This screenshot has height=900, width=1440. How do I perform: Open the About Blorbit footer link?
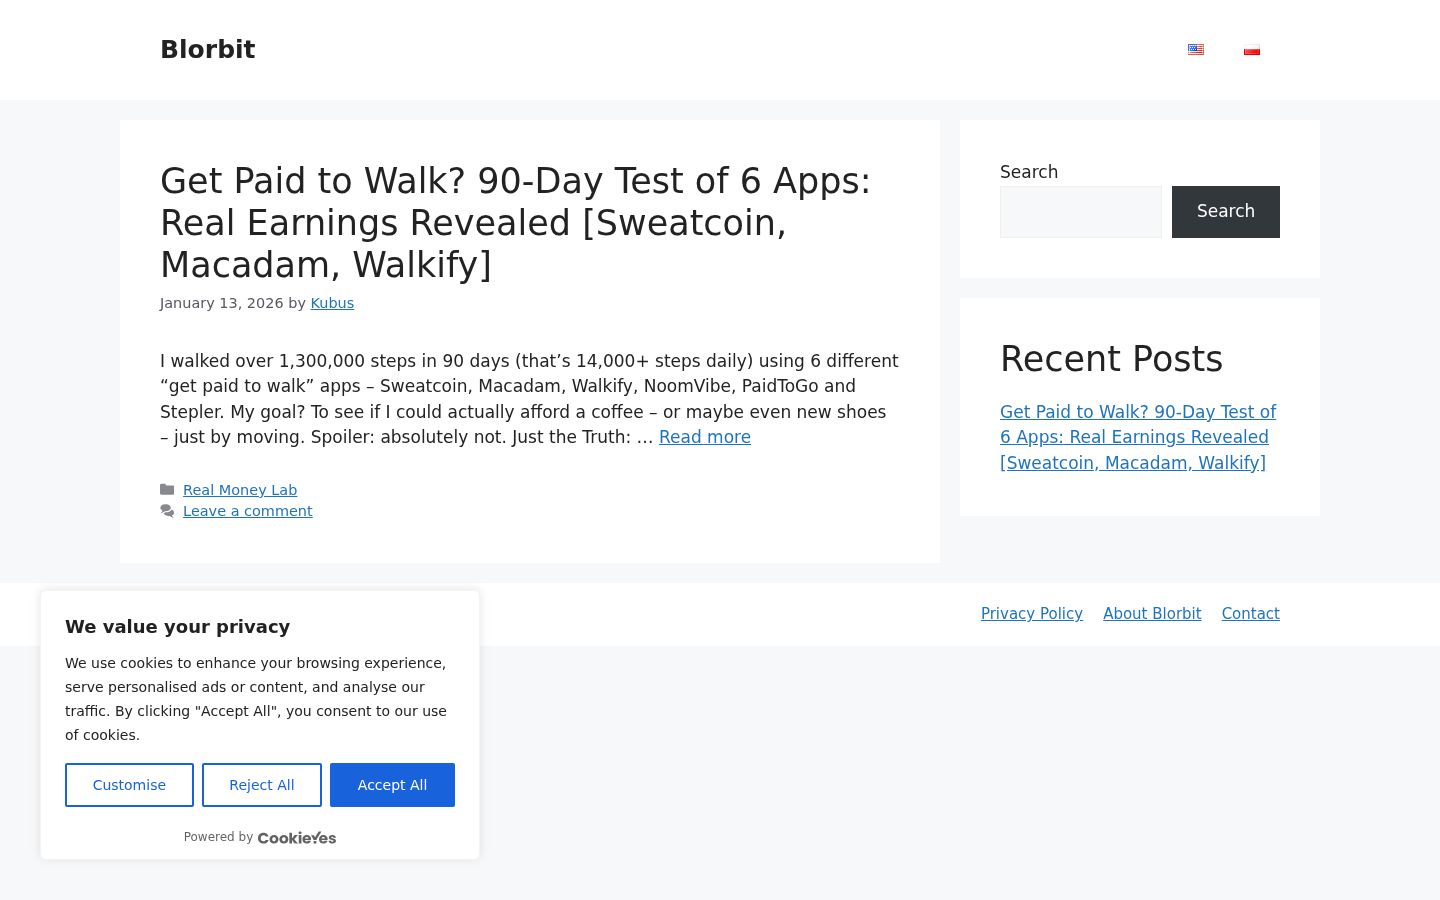coord(1152,614)
